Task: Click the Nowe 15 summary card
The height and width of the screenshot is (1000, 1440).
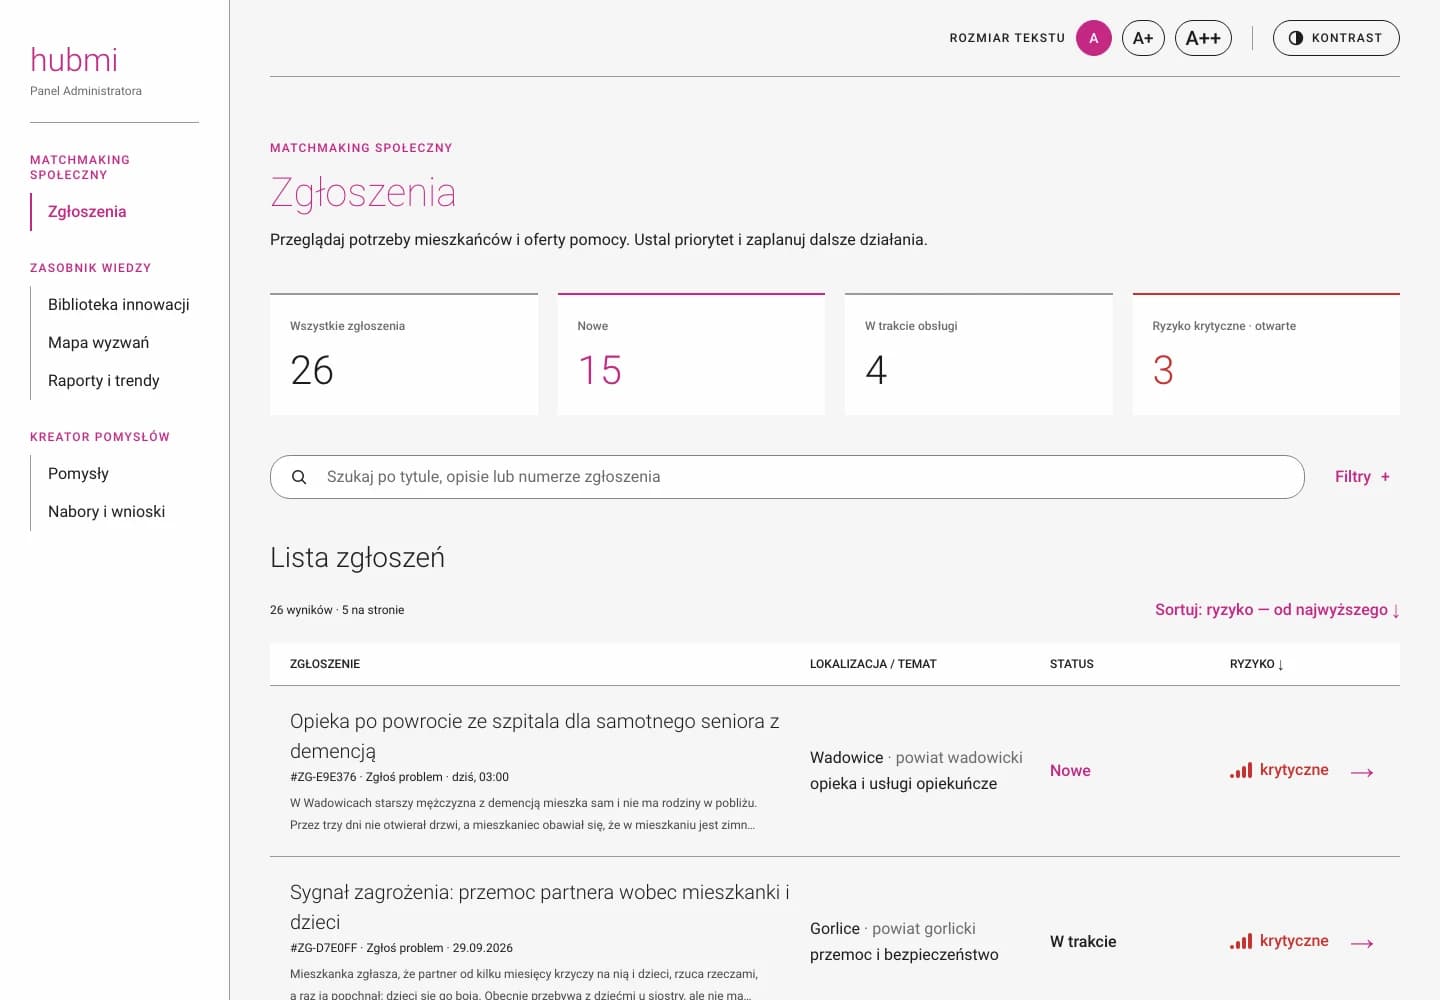Action: pyautogui.click(x=691, y=354)
